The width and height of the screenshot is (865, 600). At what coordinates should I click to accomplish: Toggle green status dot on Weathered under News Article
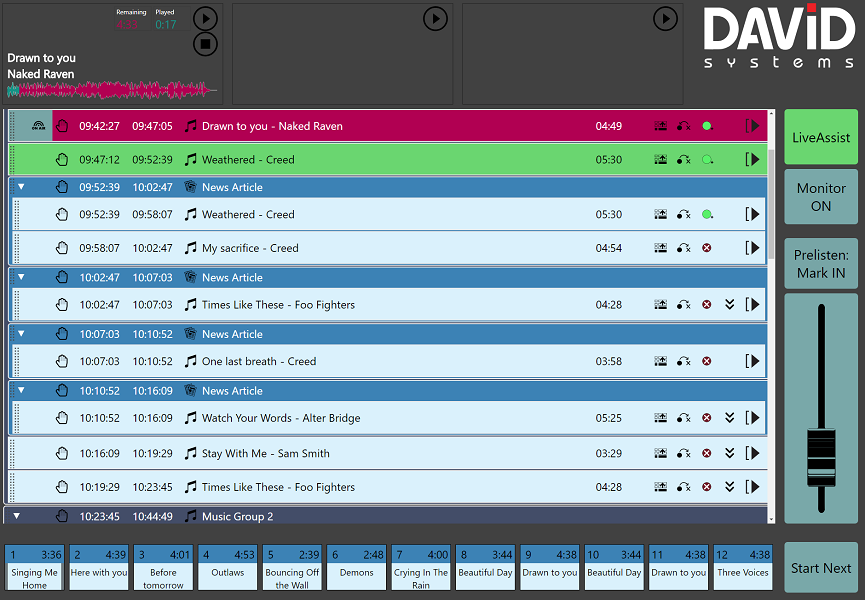(x=707, y=215)
